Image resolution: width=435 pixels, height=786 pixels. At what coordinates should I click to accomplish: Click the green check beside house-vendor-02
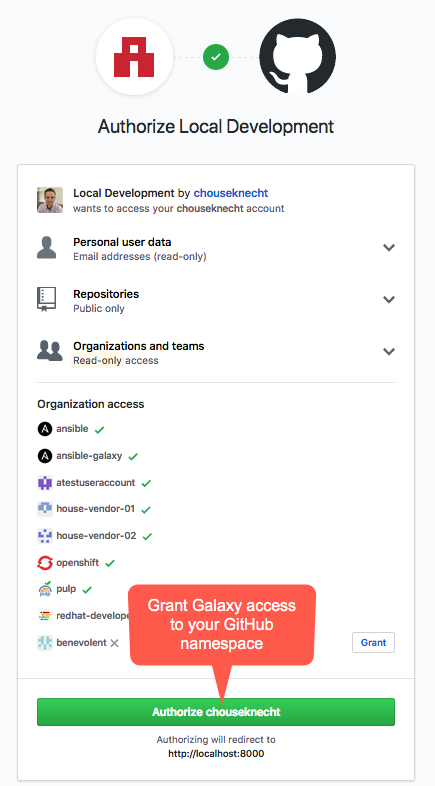[147, 536]
